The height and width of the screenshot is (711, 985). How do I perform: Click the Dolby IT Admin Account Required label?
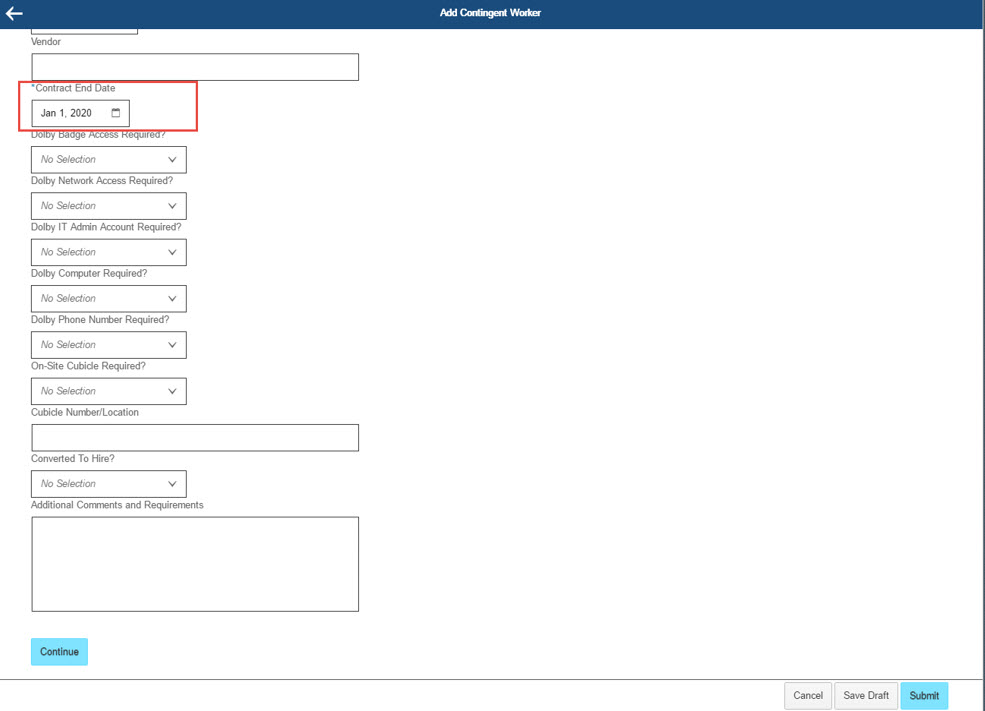coord(106,227)
